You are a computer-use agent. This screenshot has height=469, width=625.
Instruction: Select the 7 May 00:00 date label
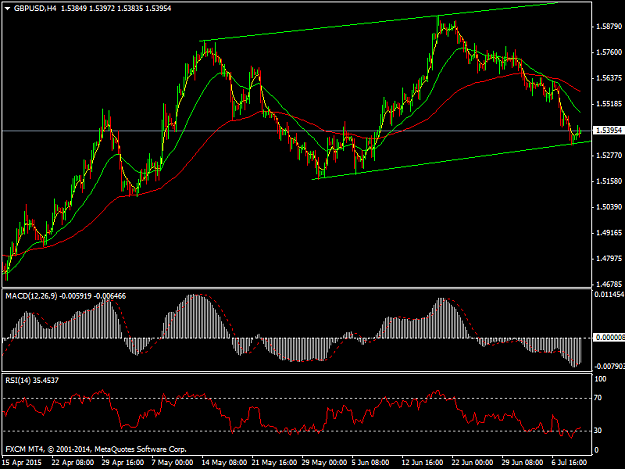coord(172,463)
